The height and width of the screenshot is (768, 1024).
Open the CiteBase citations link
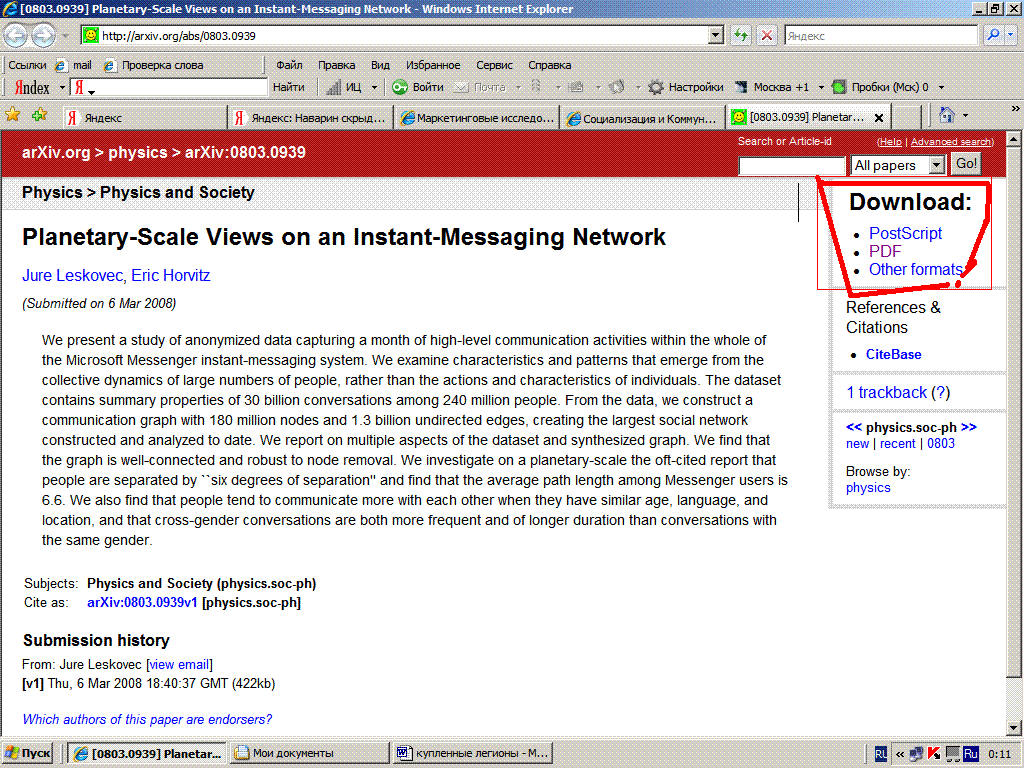(x=893, y=354)
